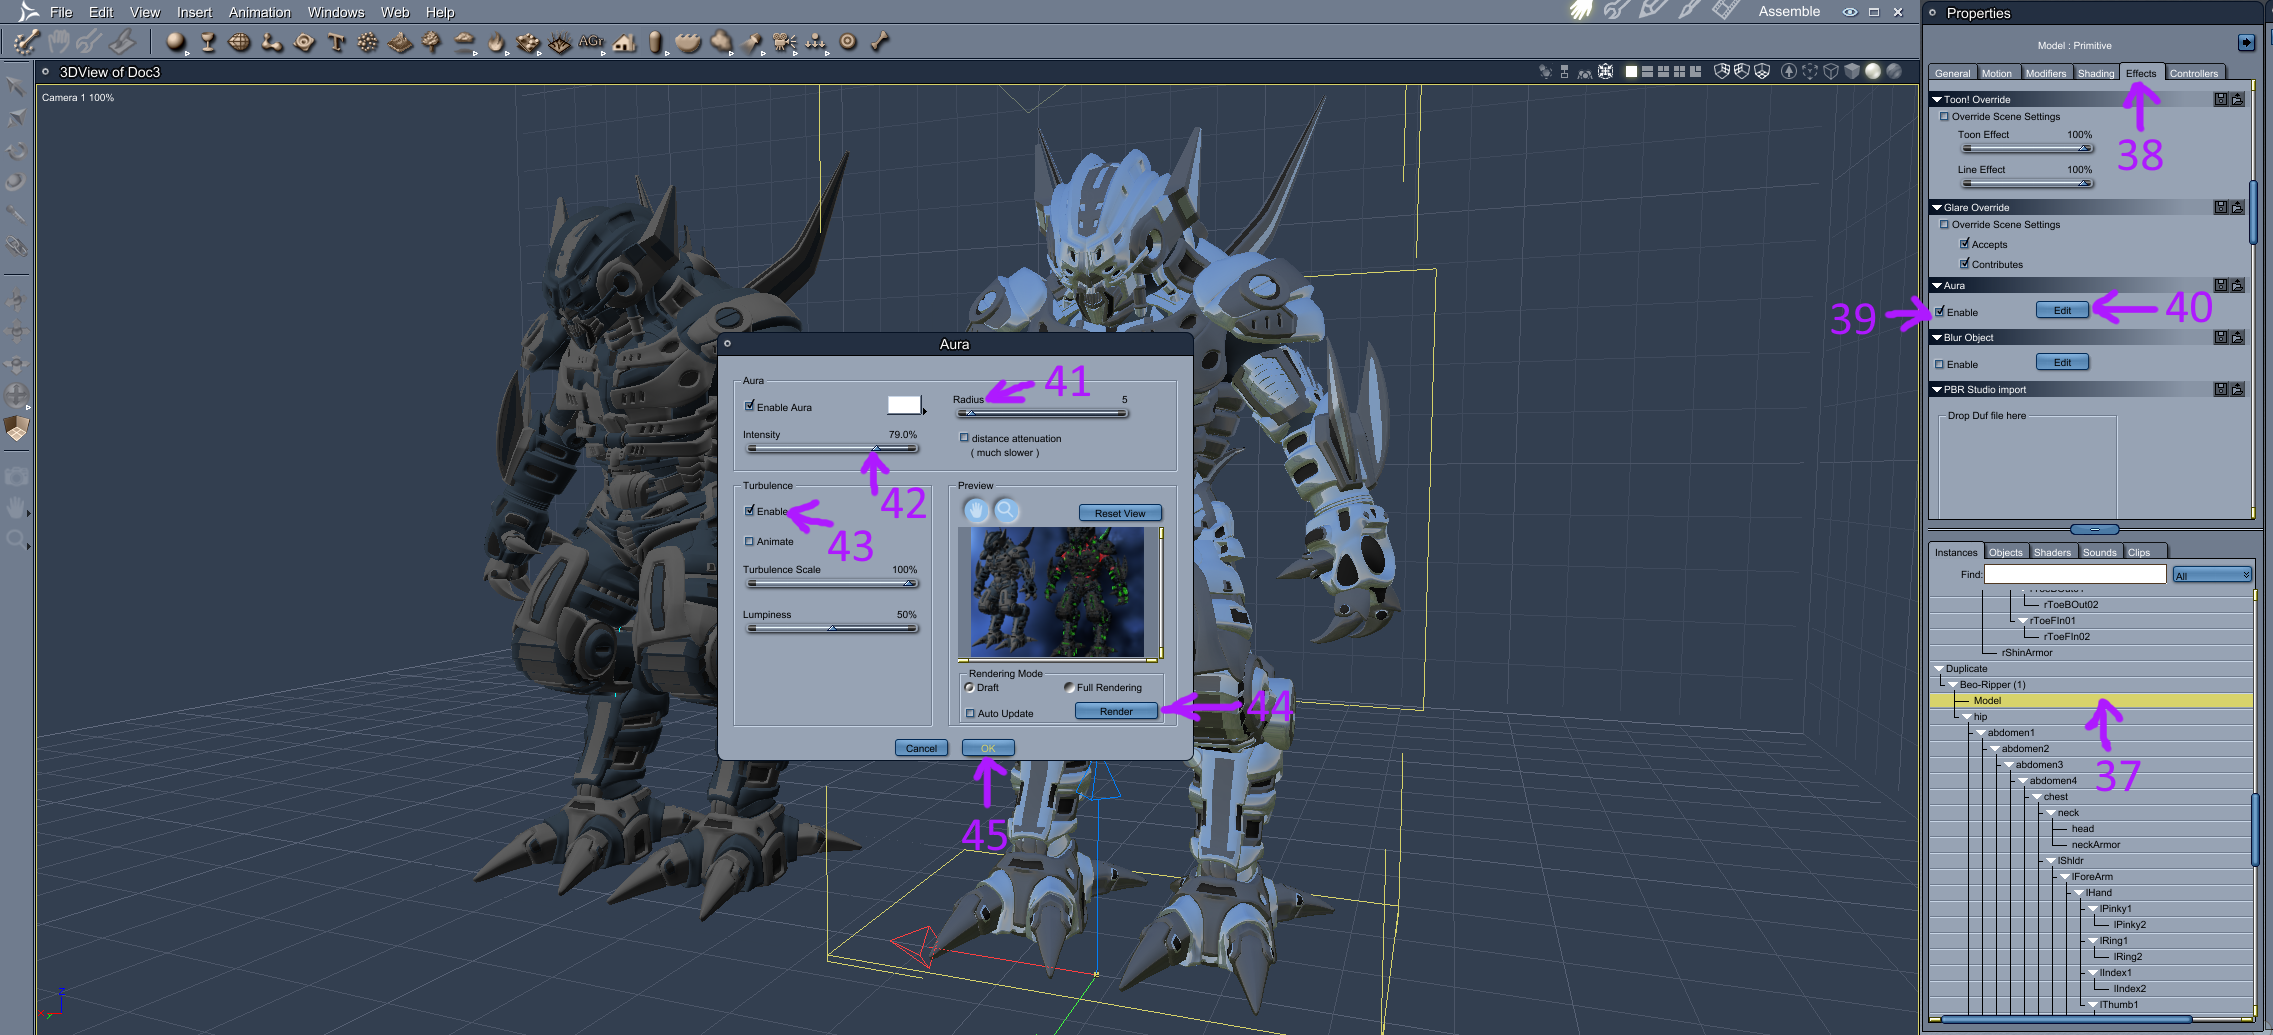Click the pan hand in Preview
The image size is (2273, 1035).
(976, 511)
